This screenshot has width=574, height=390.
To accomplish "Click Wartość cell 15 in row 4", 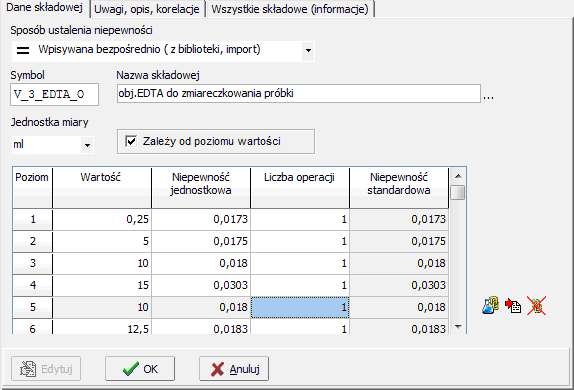I will (x=102, y=285).
